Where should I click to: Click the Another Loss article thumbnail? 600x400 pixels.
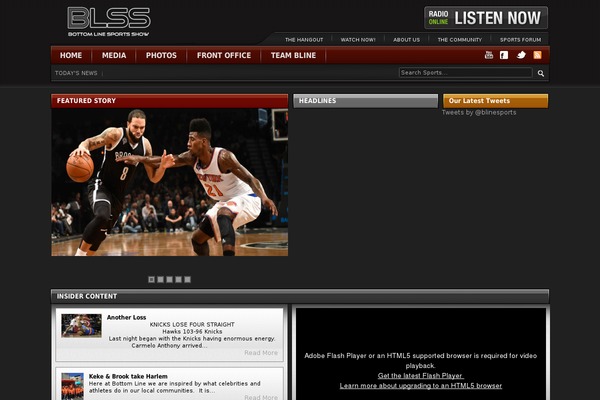[x=81, y=326]
